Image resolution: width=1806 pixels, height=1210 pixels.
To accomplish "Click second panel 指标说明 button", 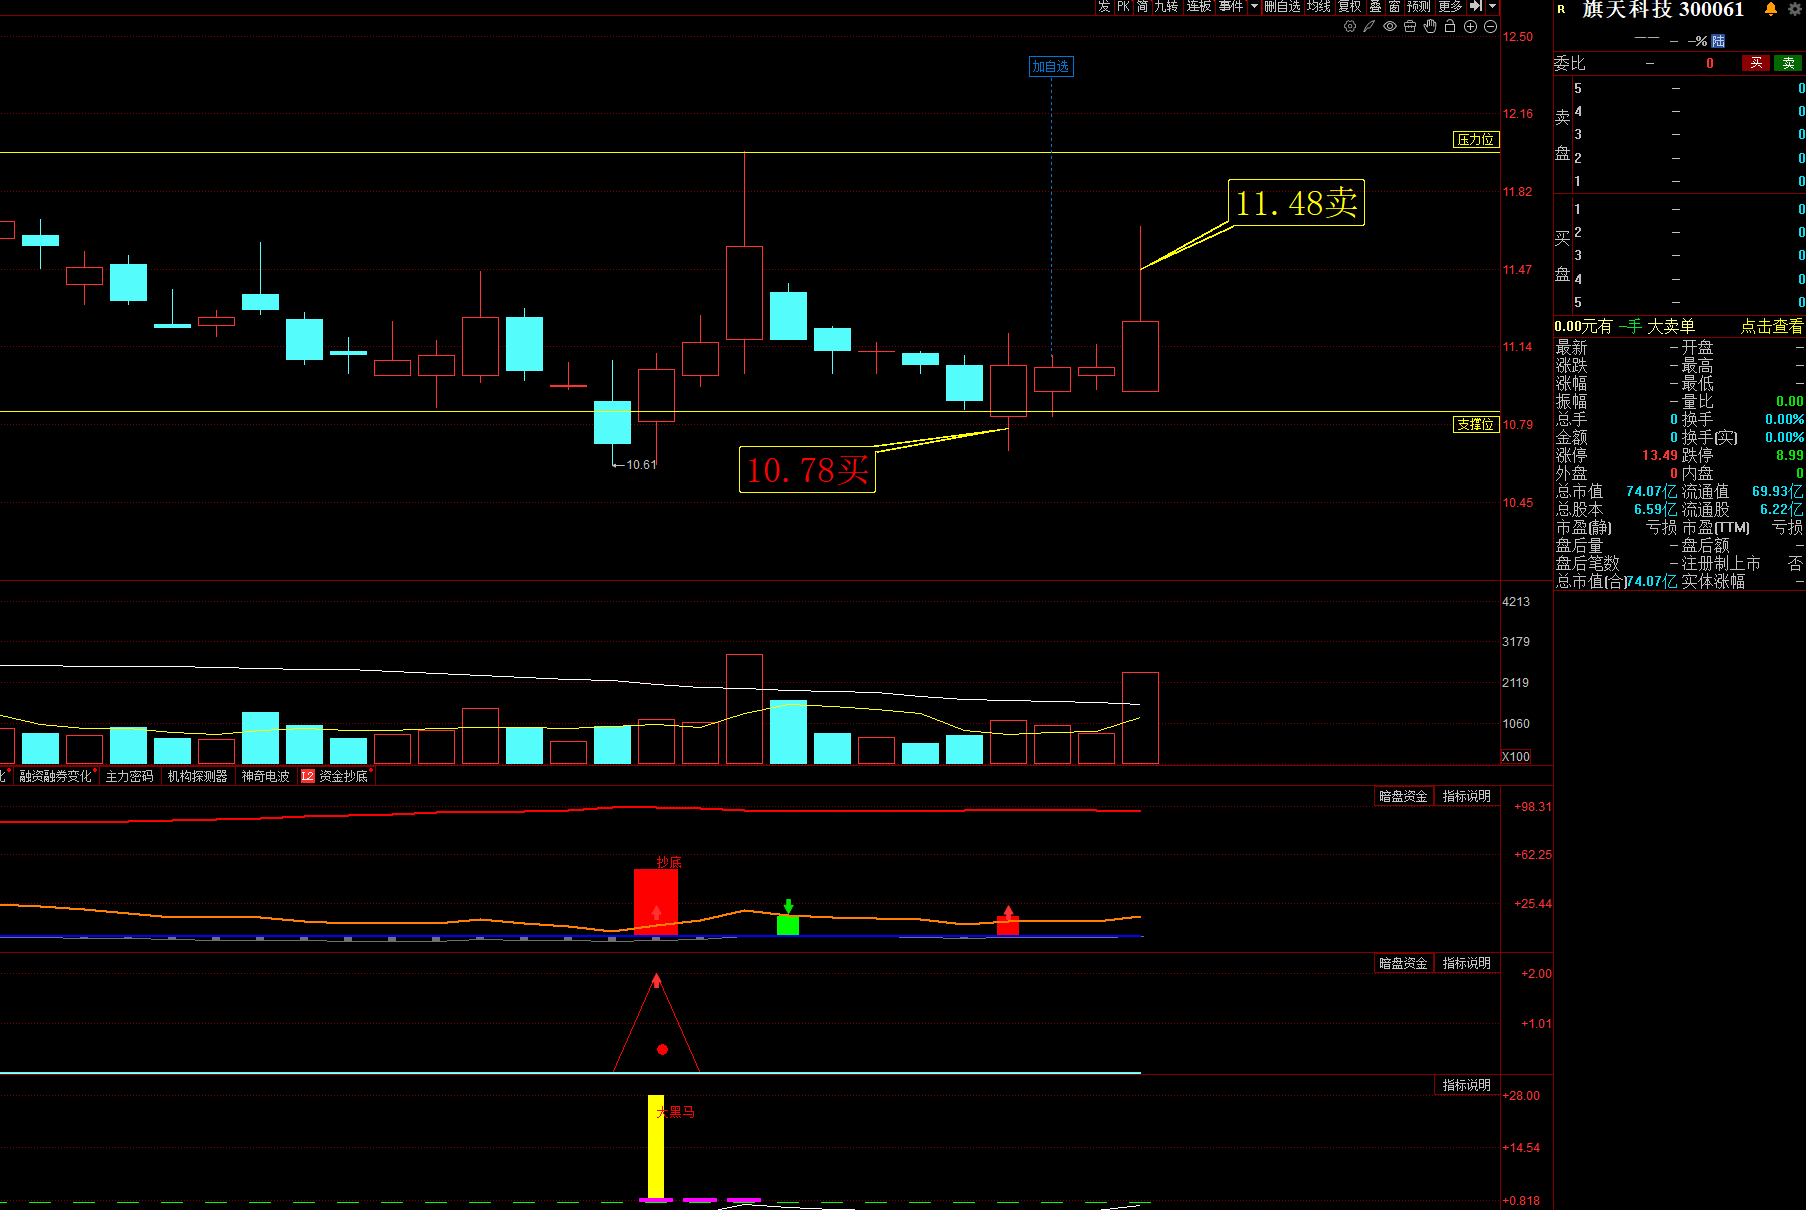I will pyautogui.click(x=1467, y=963).
